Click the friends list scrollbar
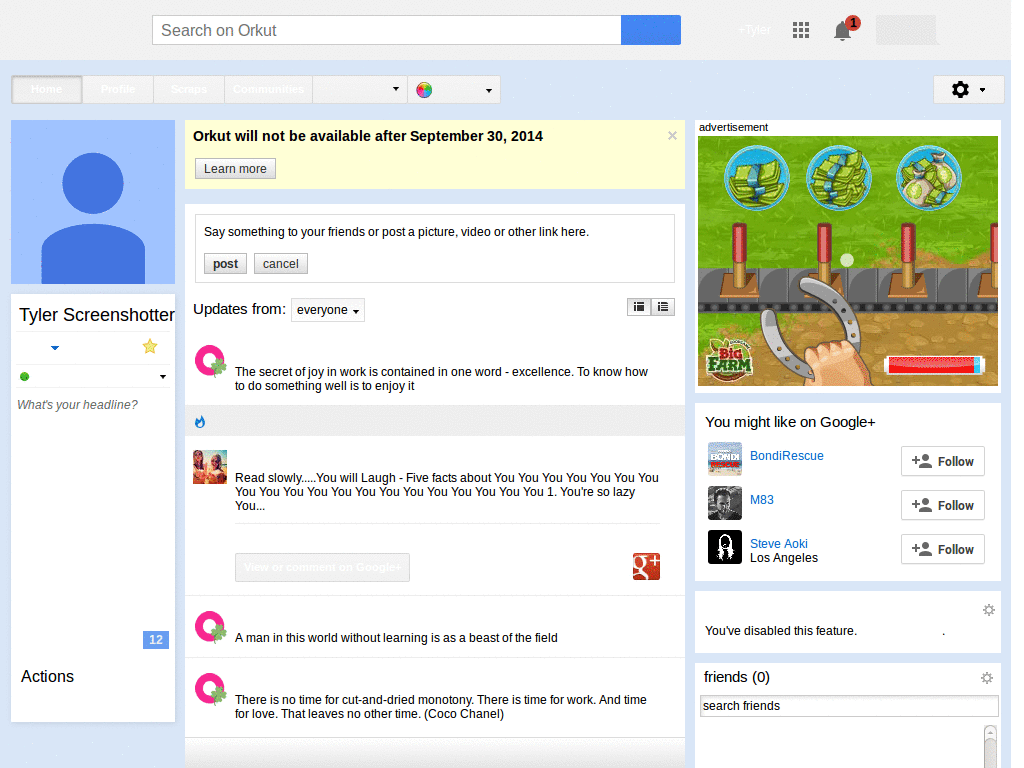The image size is (1024, 768). point(990,746)
